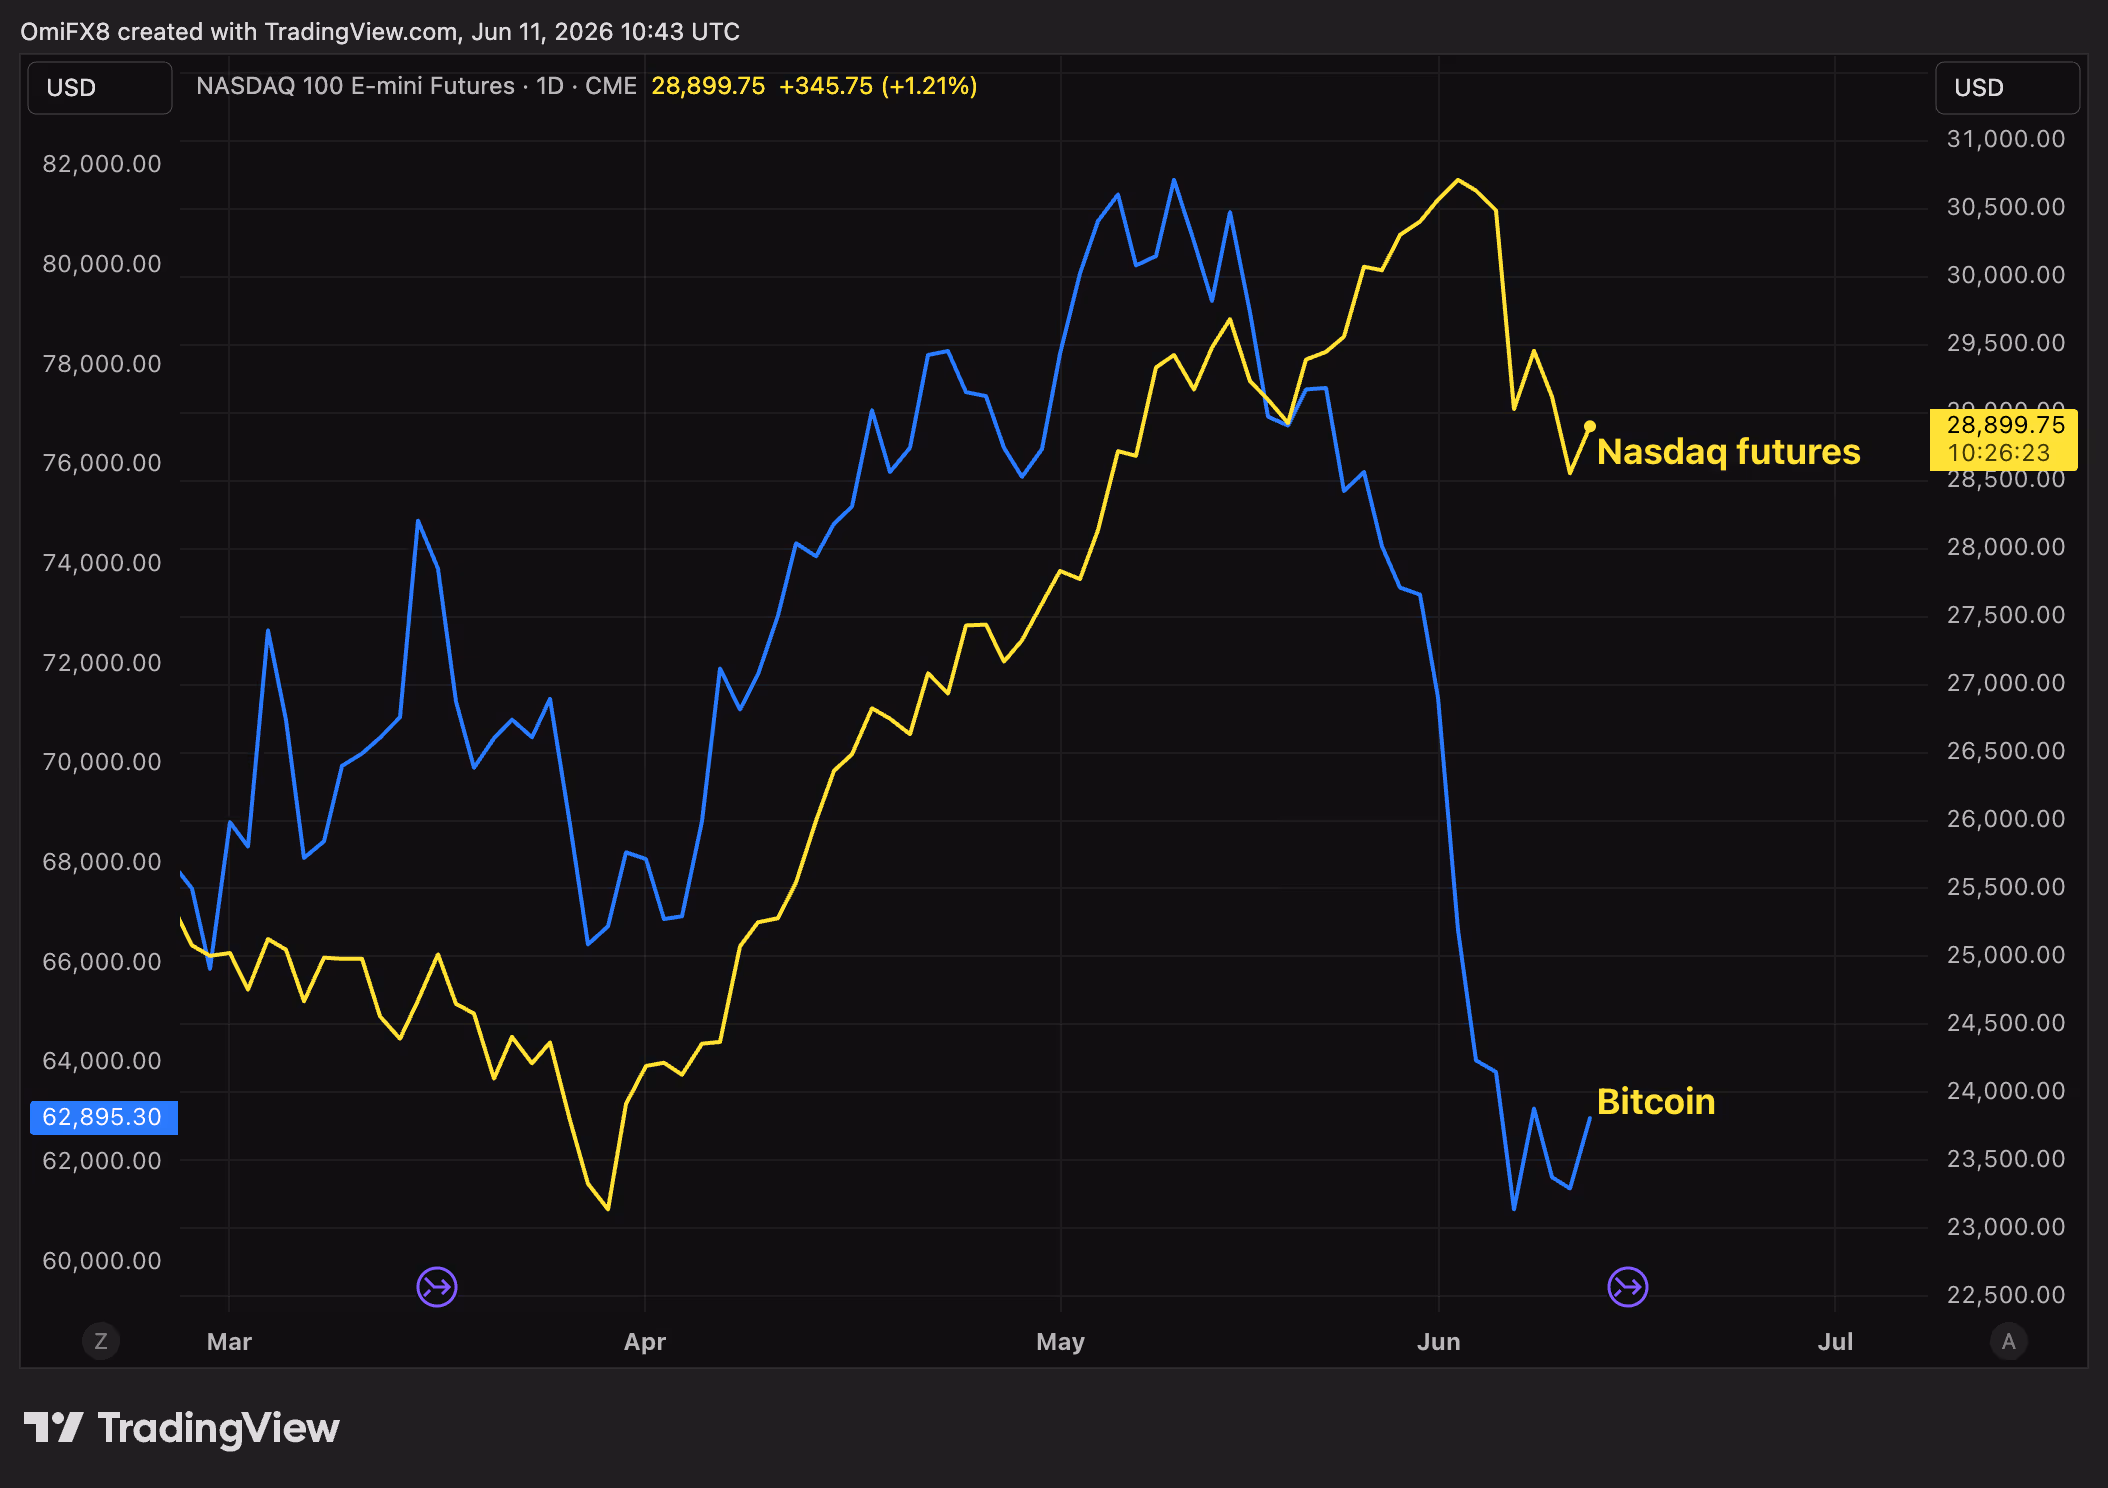Click the 28,899.75 price in the header
The height and width of the screenshot is (1488, 2108).
pos(708,86)
